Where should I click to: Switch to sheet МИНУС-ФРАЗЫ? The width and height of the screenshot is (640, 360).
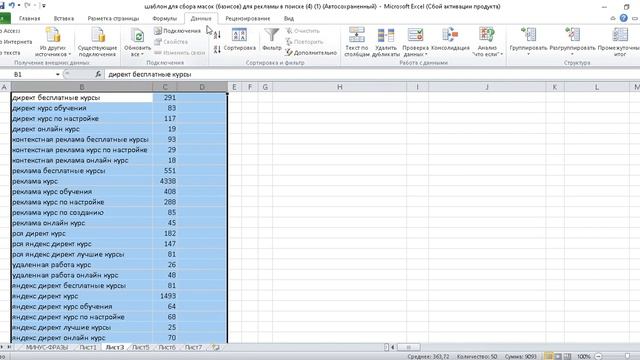[47, 347]
